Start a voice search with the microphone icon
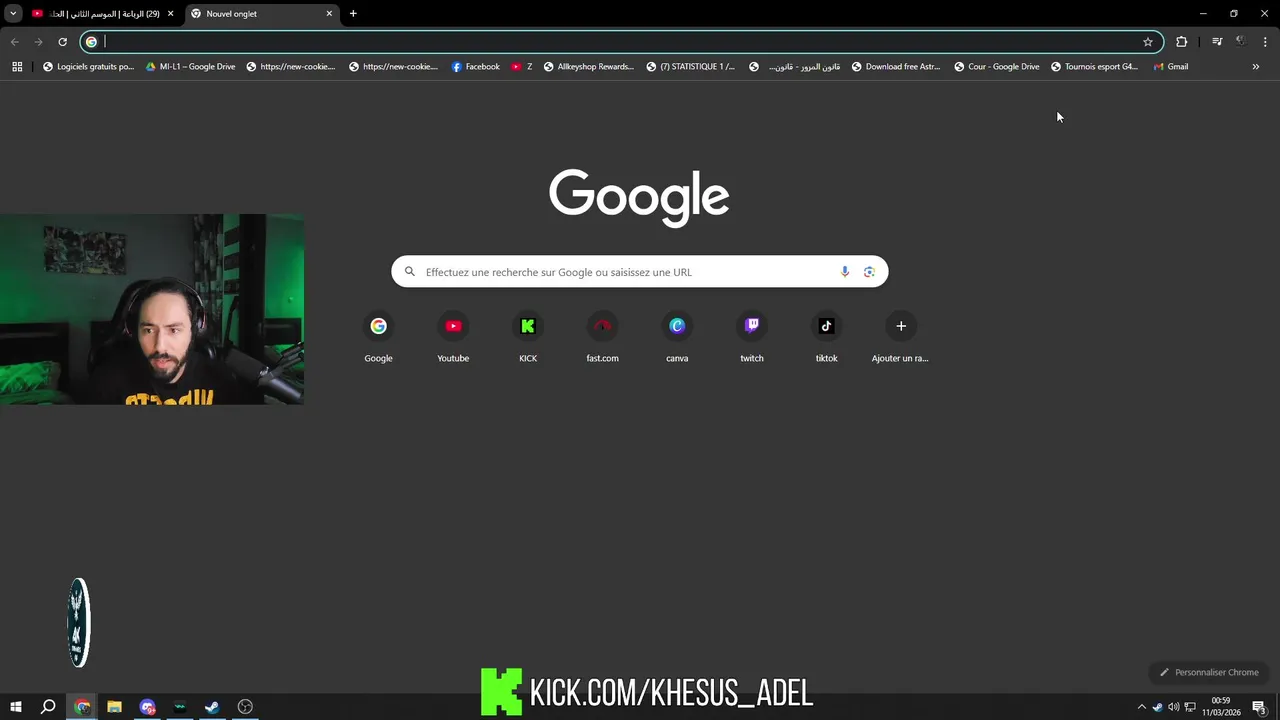The height and width of the screenshot is (720, 1280). 845,272
